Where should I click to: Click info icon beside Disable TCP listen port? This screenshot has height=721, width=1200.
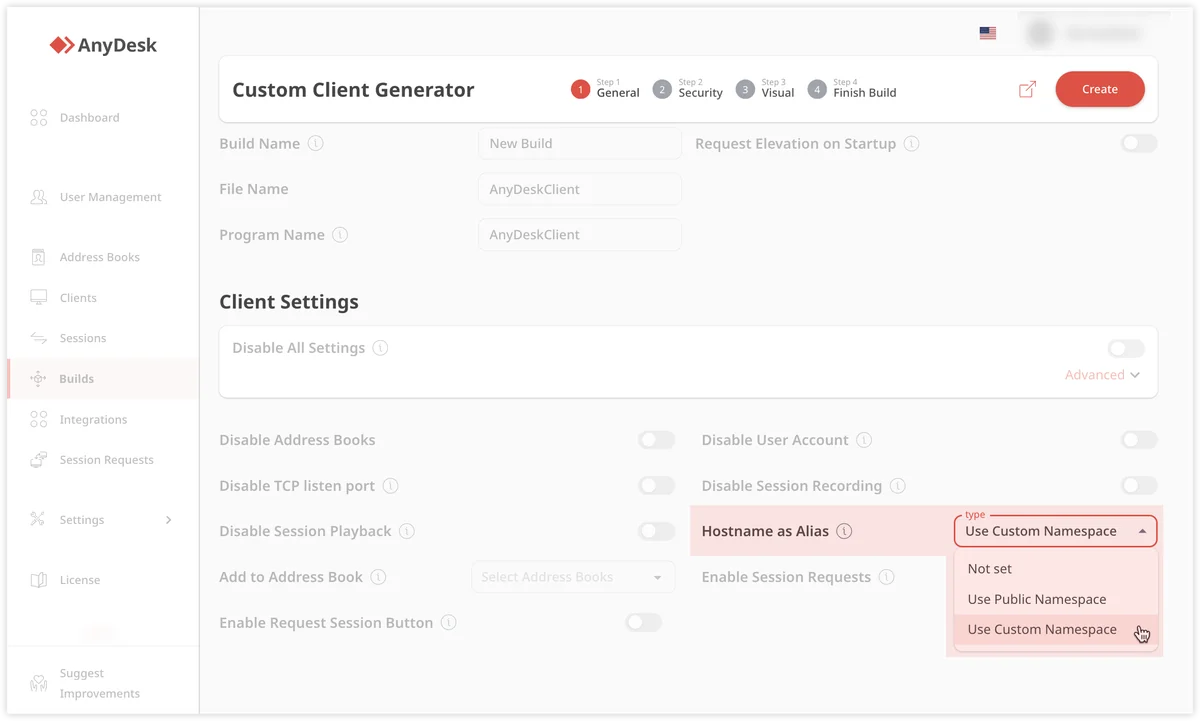tap(391, 486)
